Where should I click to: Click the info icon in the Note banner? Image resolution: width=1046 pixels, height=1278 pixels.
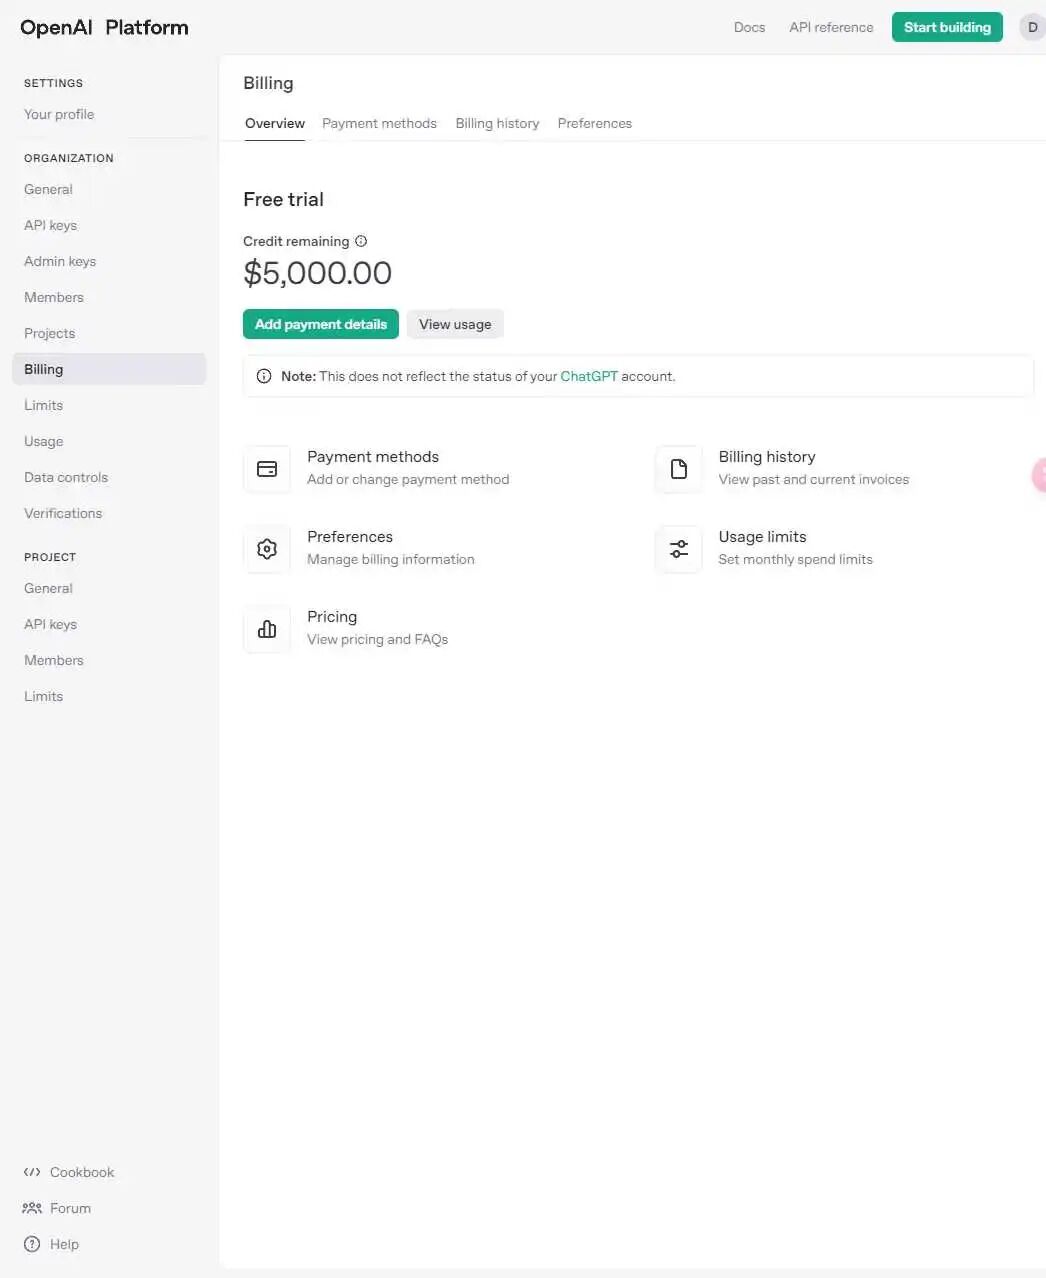[x=264, y=376]
